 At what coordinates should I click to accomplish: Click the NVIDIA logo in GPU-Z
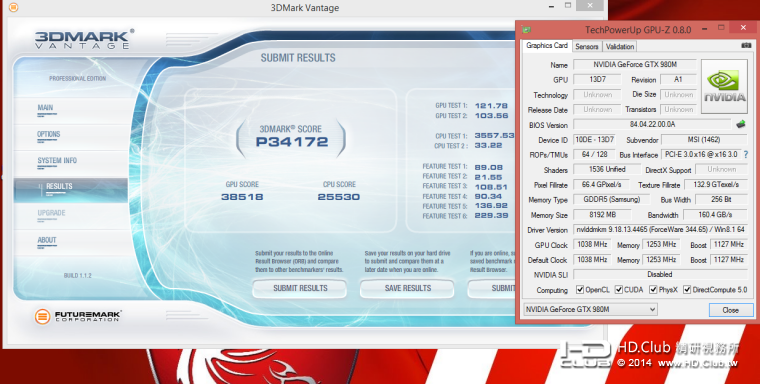click(x=724, y=86)
